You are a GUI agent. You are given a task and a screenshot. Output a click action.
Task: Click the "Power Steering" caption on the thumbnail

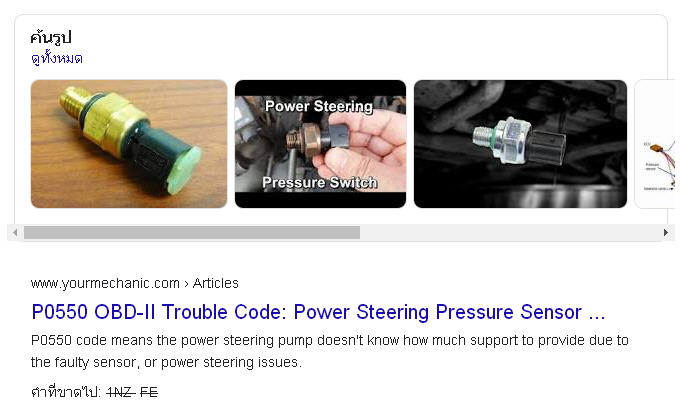[319, 106]
